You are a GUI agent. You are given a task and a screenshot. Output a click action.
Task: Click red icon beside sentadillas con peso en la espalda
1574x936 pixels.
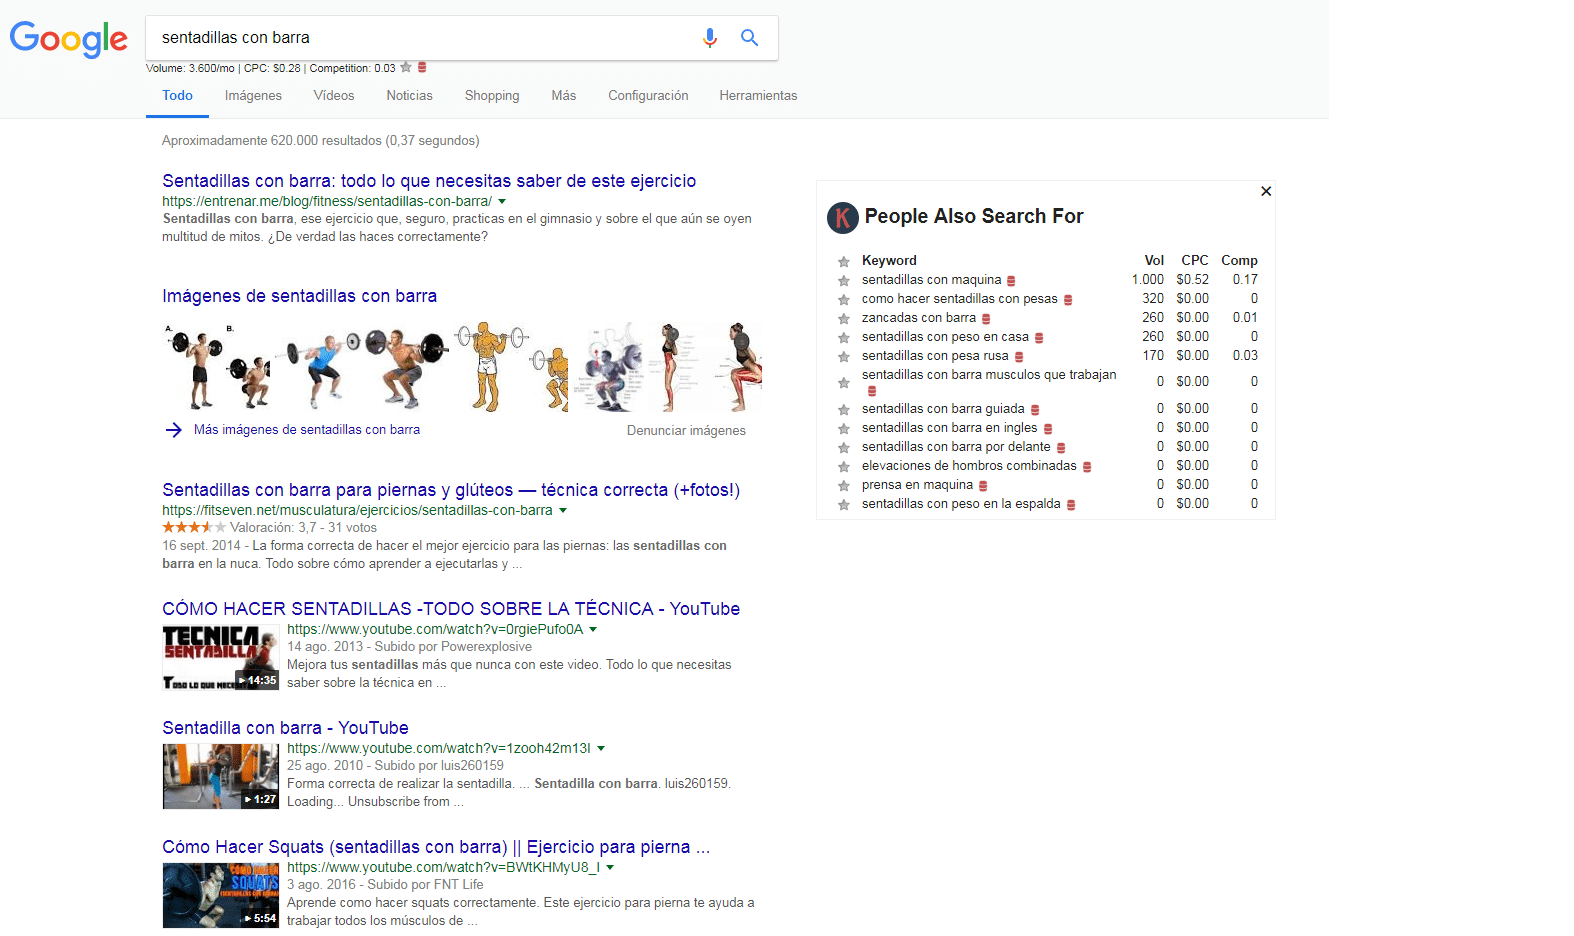click(1071, 505)
